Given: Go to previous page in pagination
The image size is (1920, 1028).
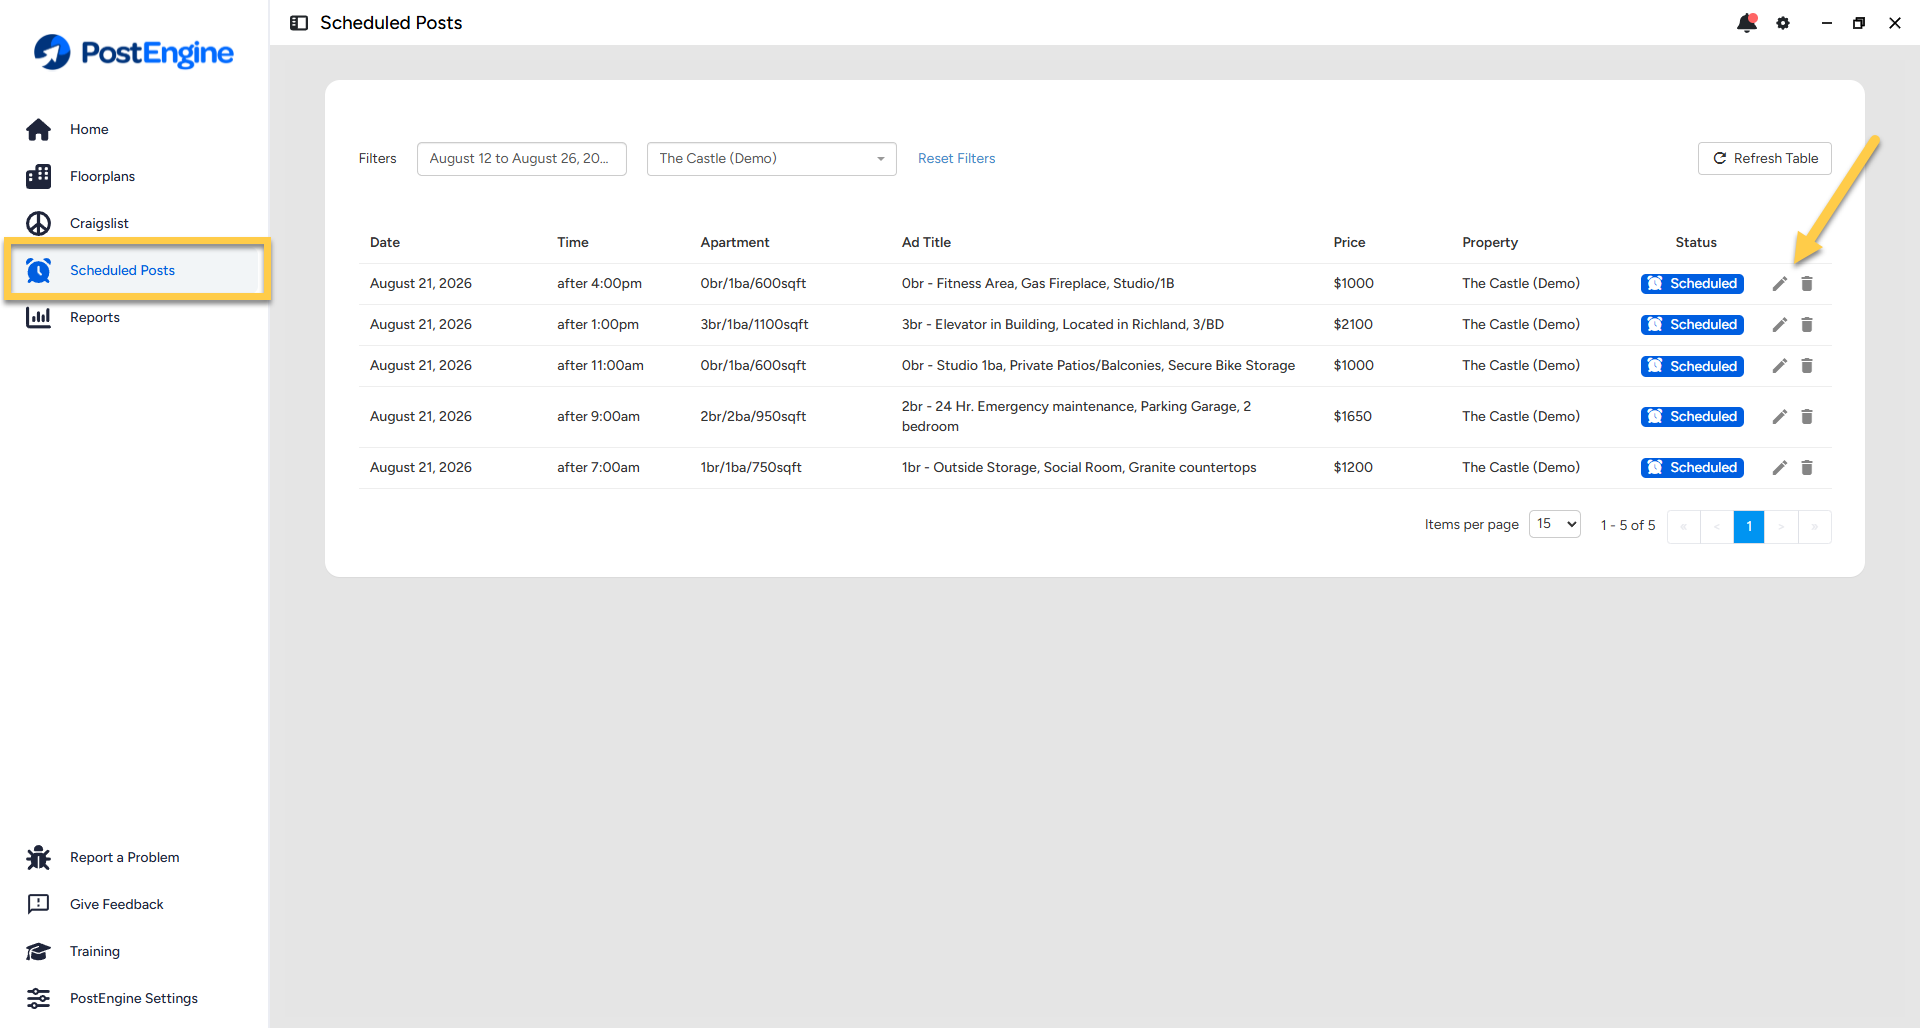Looking at the screenshot, I should coord(1717,526).
